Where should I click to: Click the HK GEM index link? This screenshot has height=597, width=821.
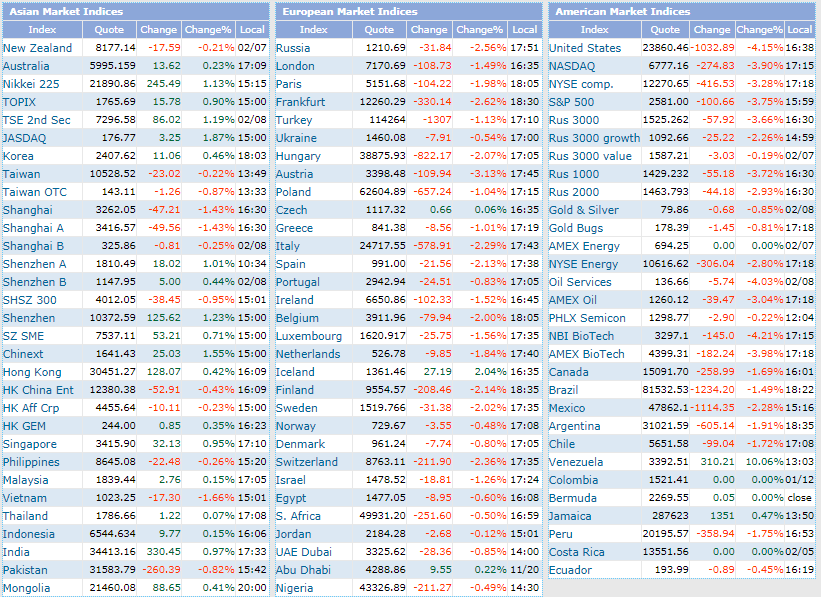(x=24, y=426)
